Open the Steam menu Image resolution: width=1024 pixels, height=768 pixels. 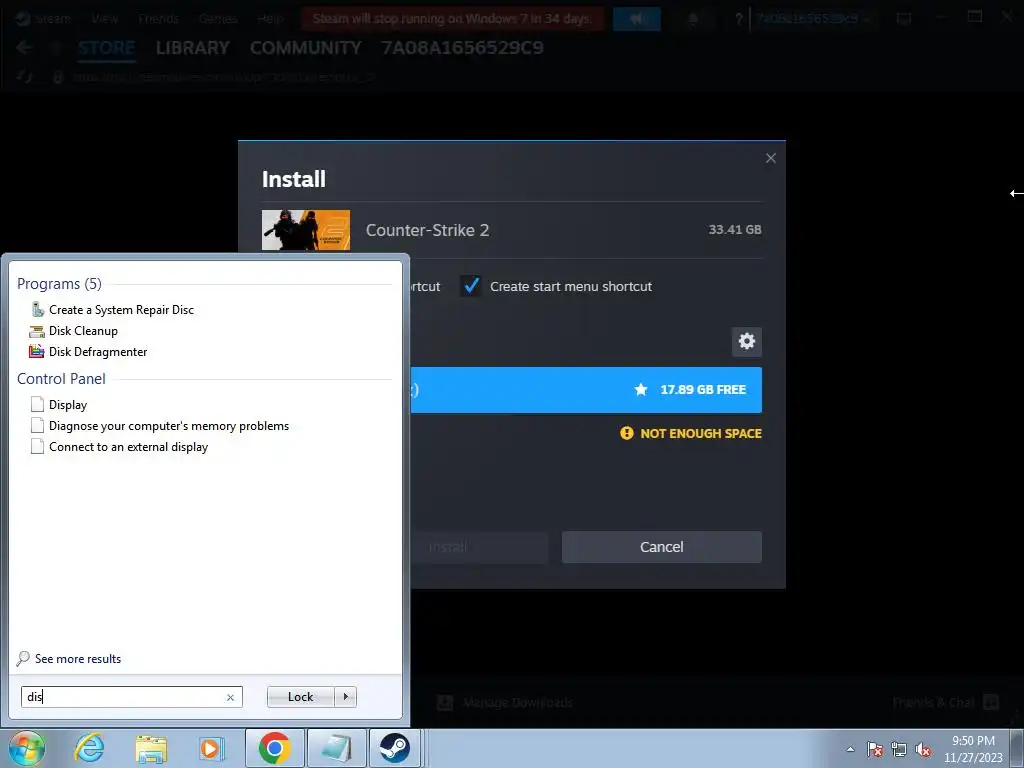(44, 18)
